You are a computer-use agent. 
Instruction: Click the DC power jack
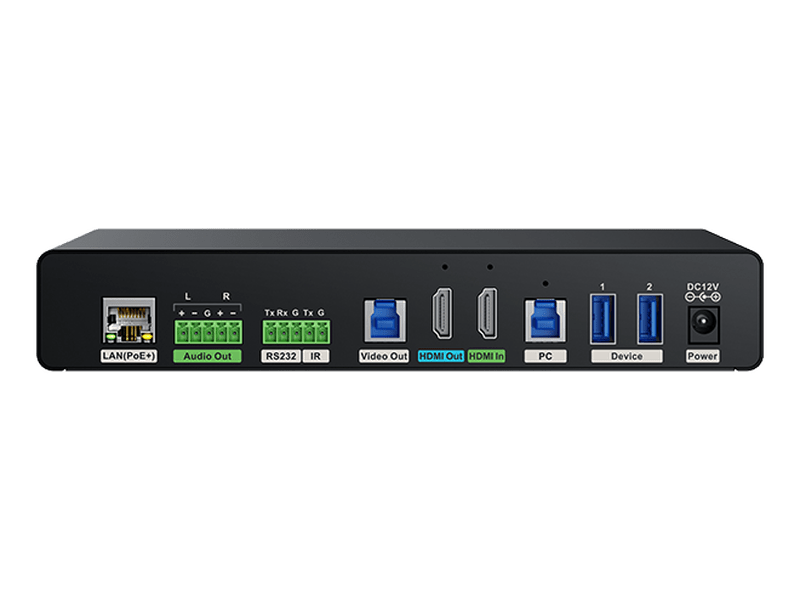(x=704, y=324)
